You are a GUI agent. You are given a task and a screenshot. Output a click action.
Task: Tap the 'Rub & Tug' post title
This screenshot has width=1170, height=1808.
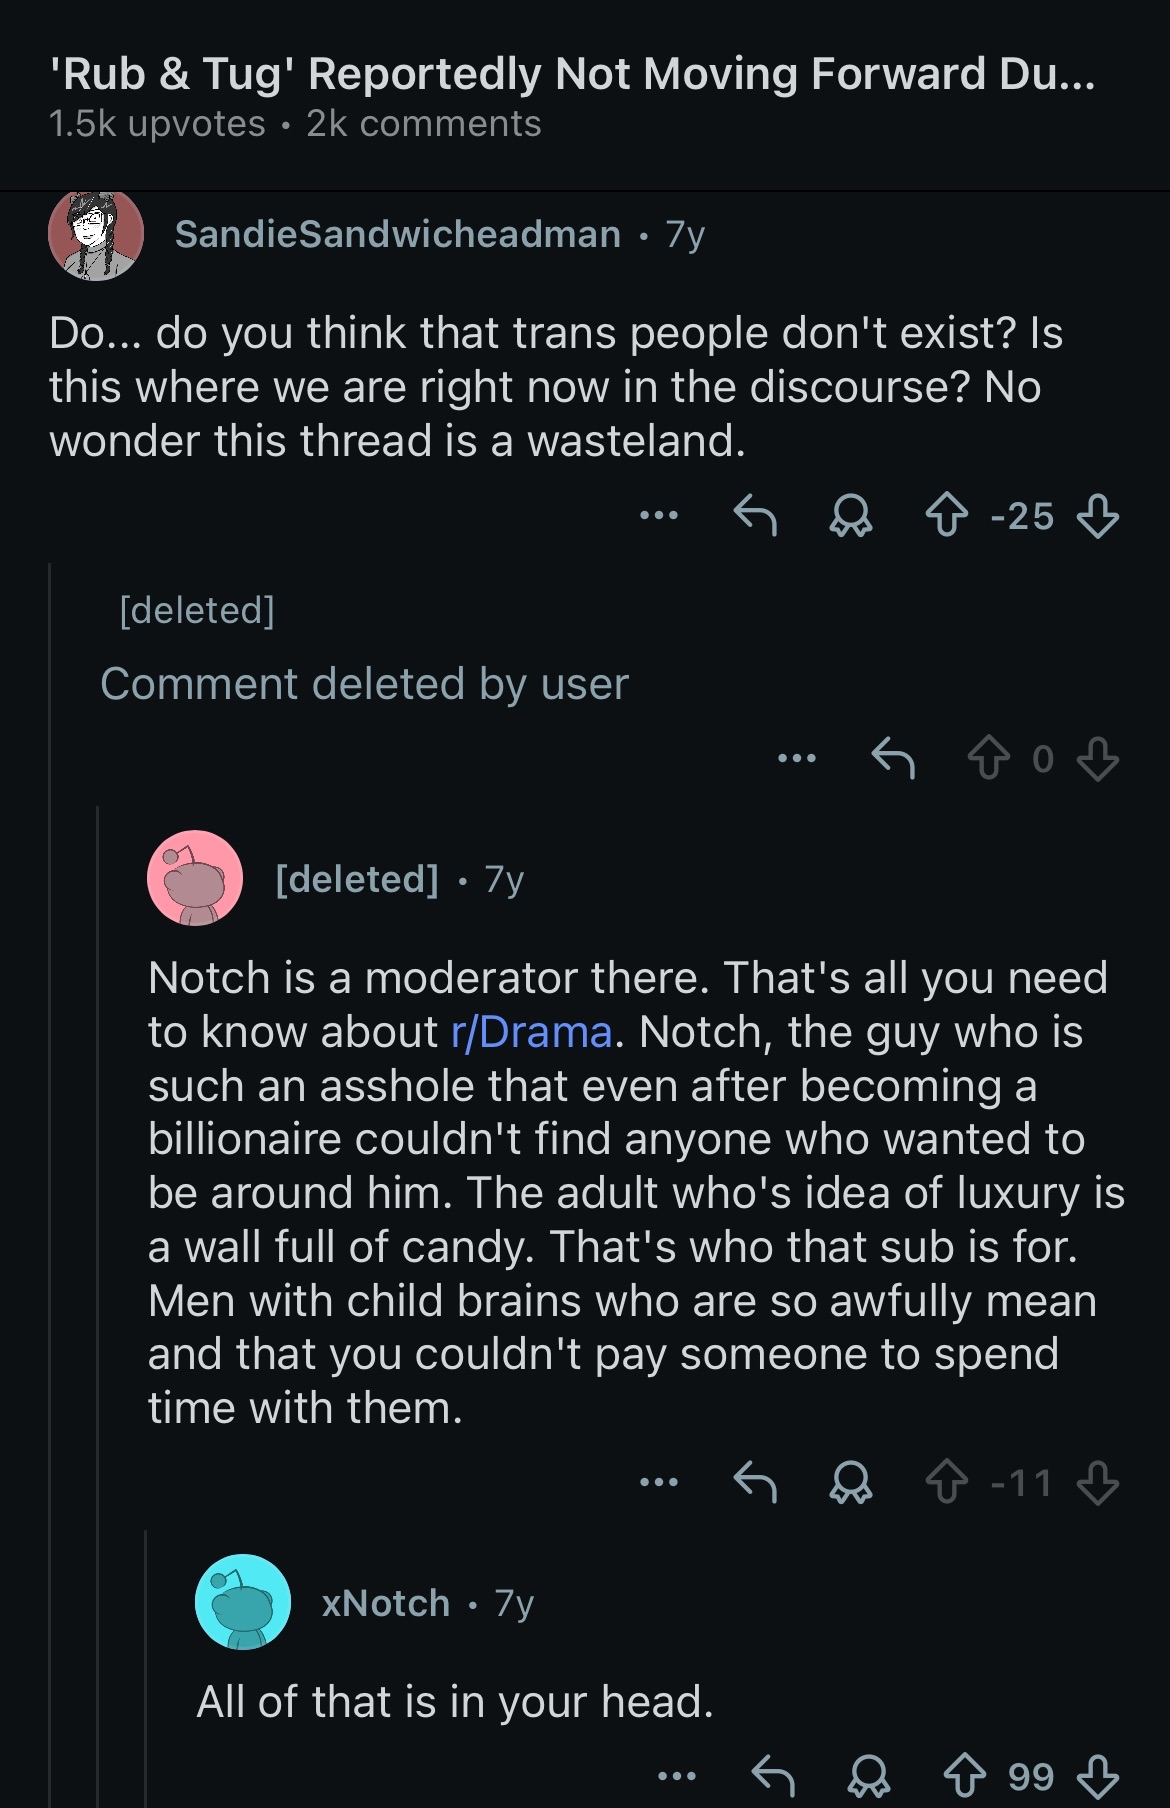point(572,74)
